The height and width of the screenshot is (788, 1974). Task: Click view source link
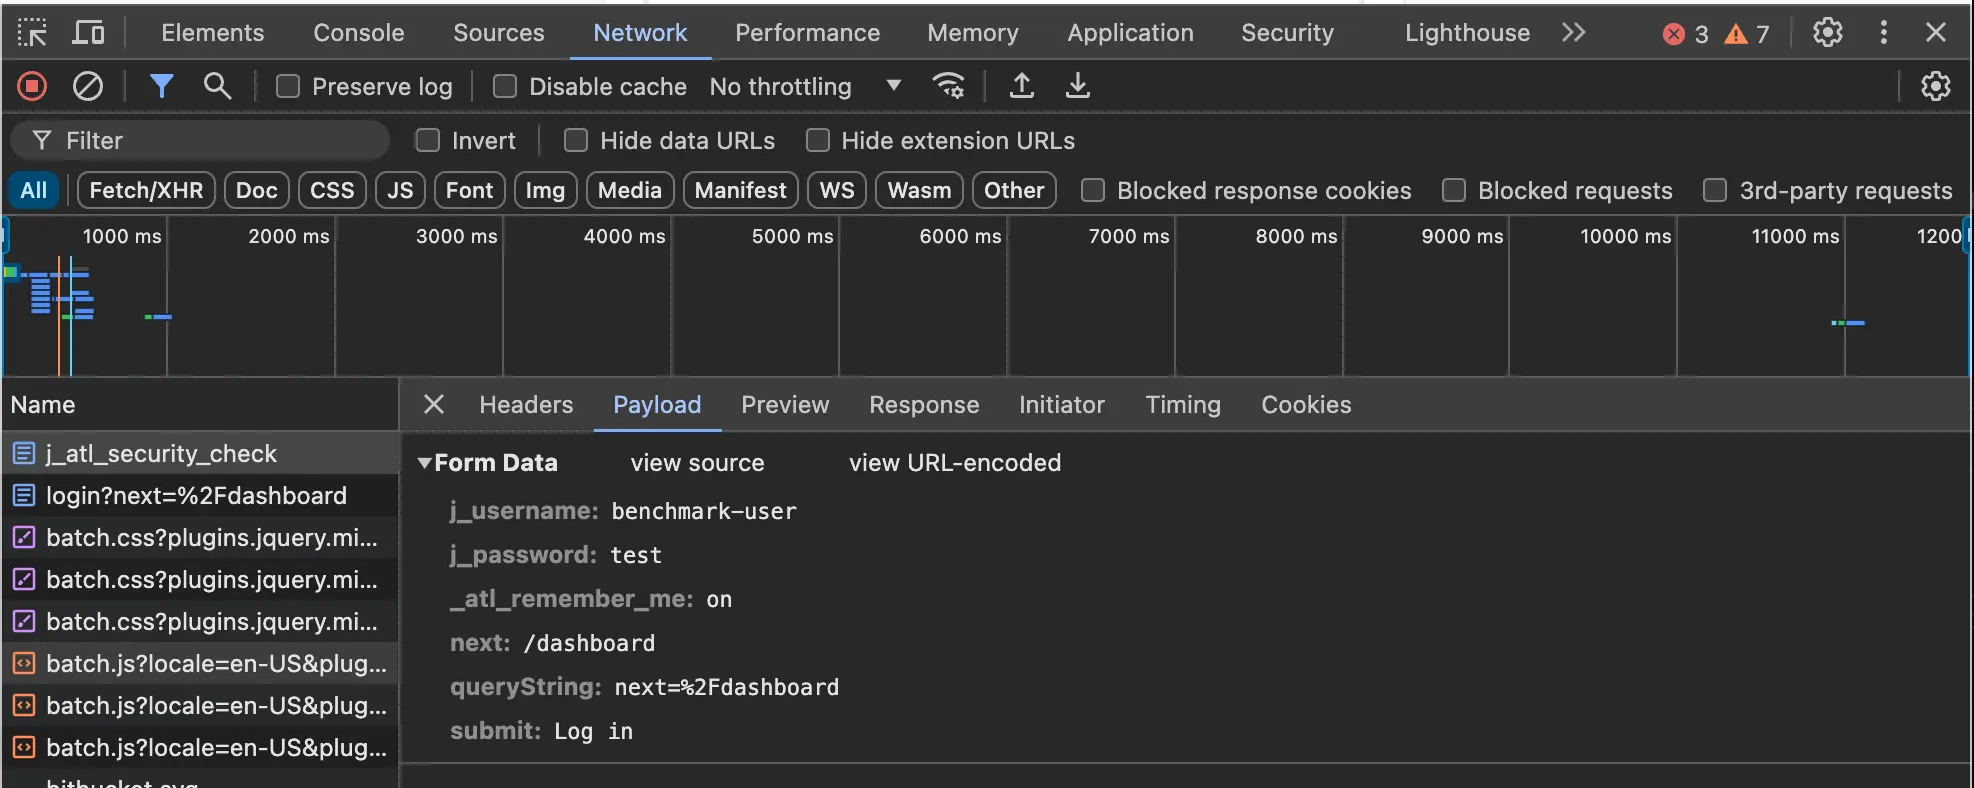pyautogui.click(x=697, y=463)
